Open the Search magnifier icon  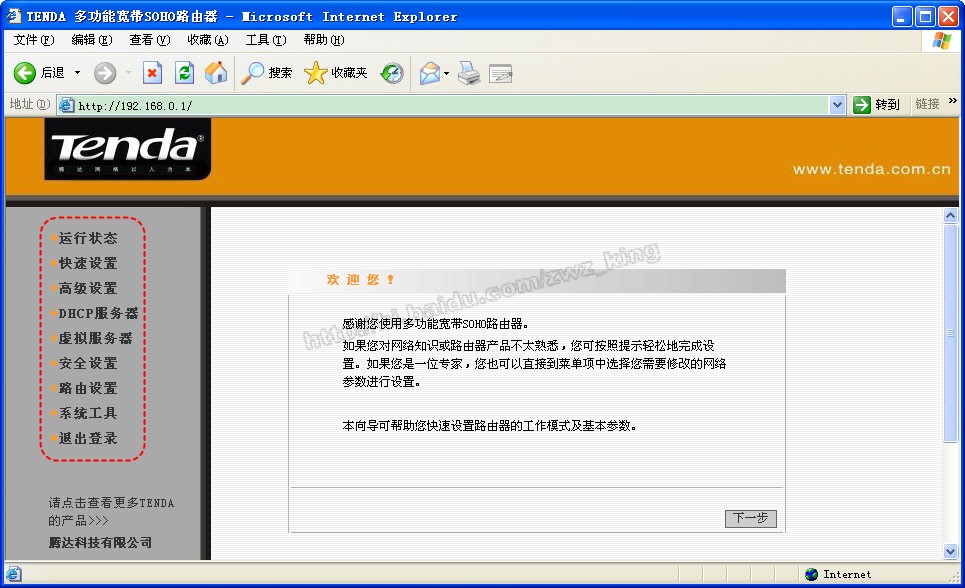[254, 73]
